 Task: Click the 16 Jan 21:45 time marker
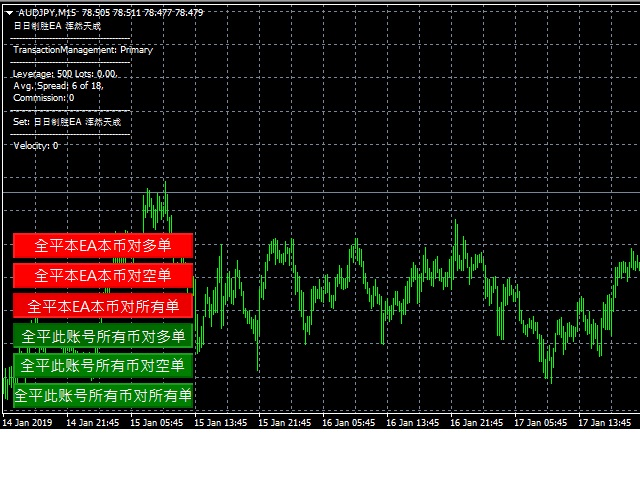(x=476, y=423)
